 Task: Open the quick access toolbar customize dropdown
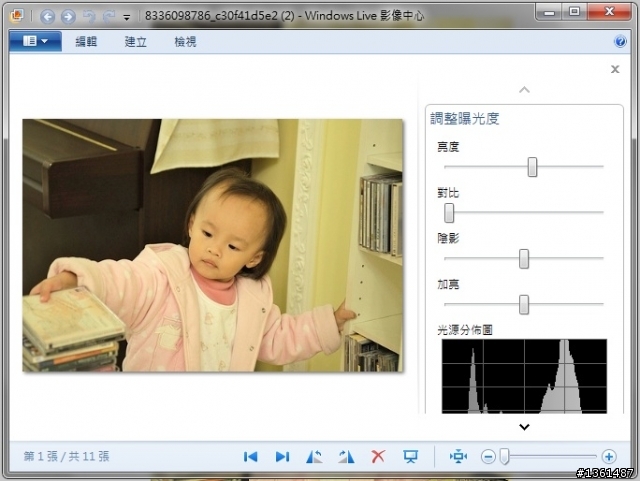click(127, 17)
